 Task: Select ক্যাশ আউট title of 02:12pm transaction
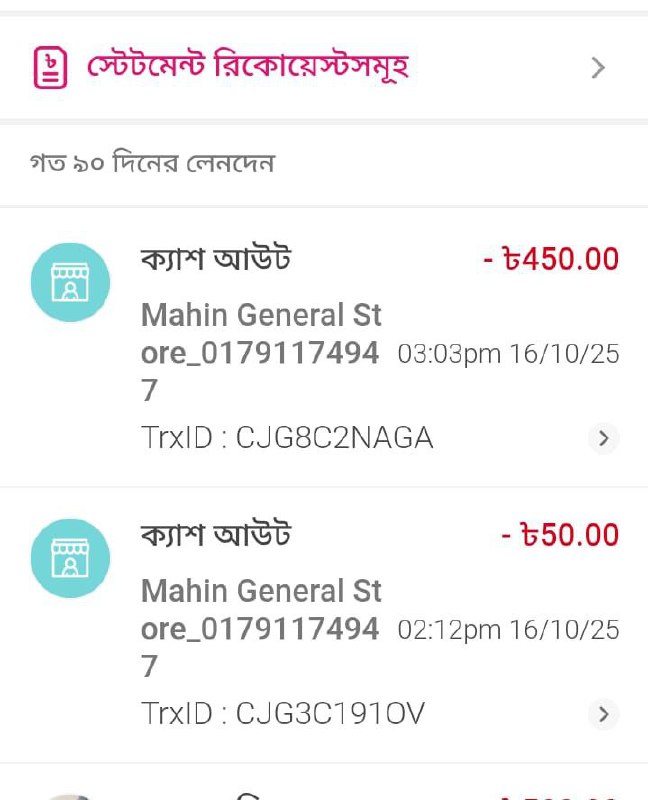216,536
